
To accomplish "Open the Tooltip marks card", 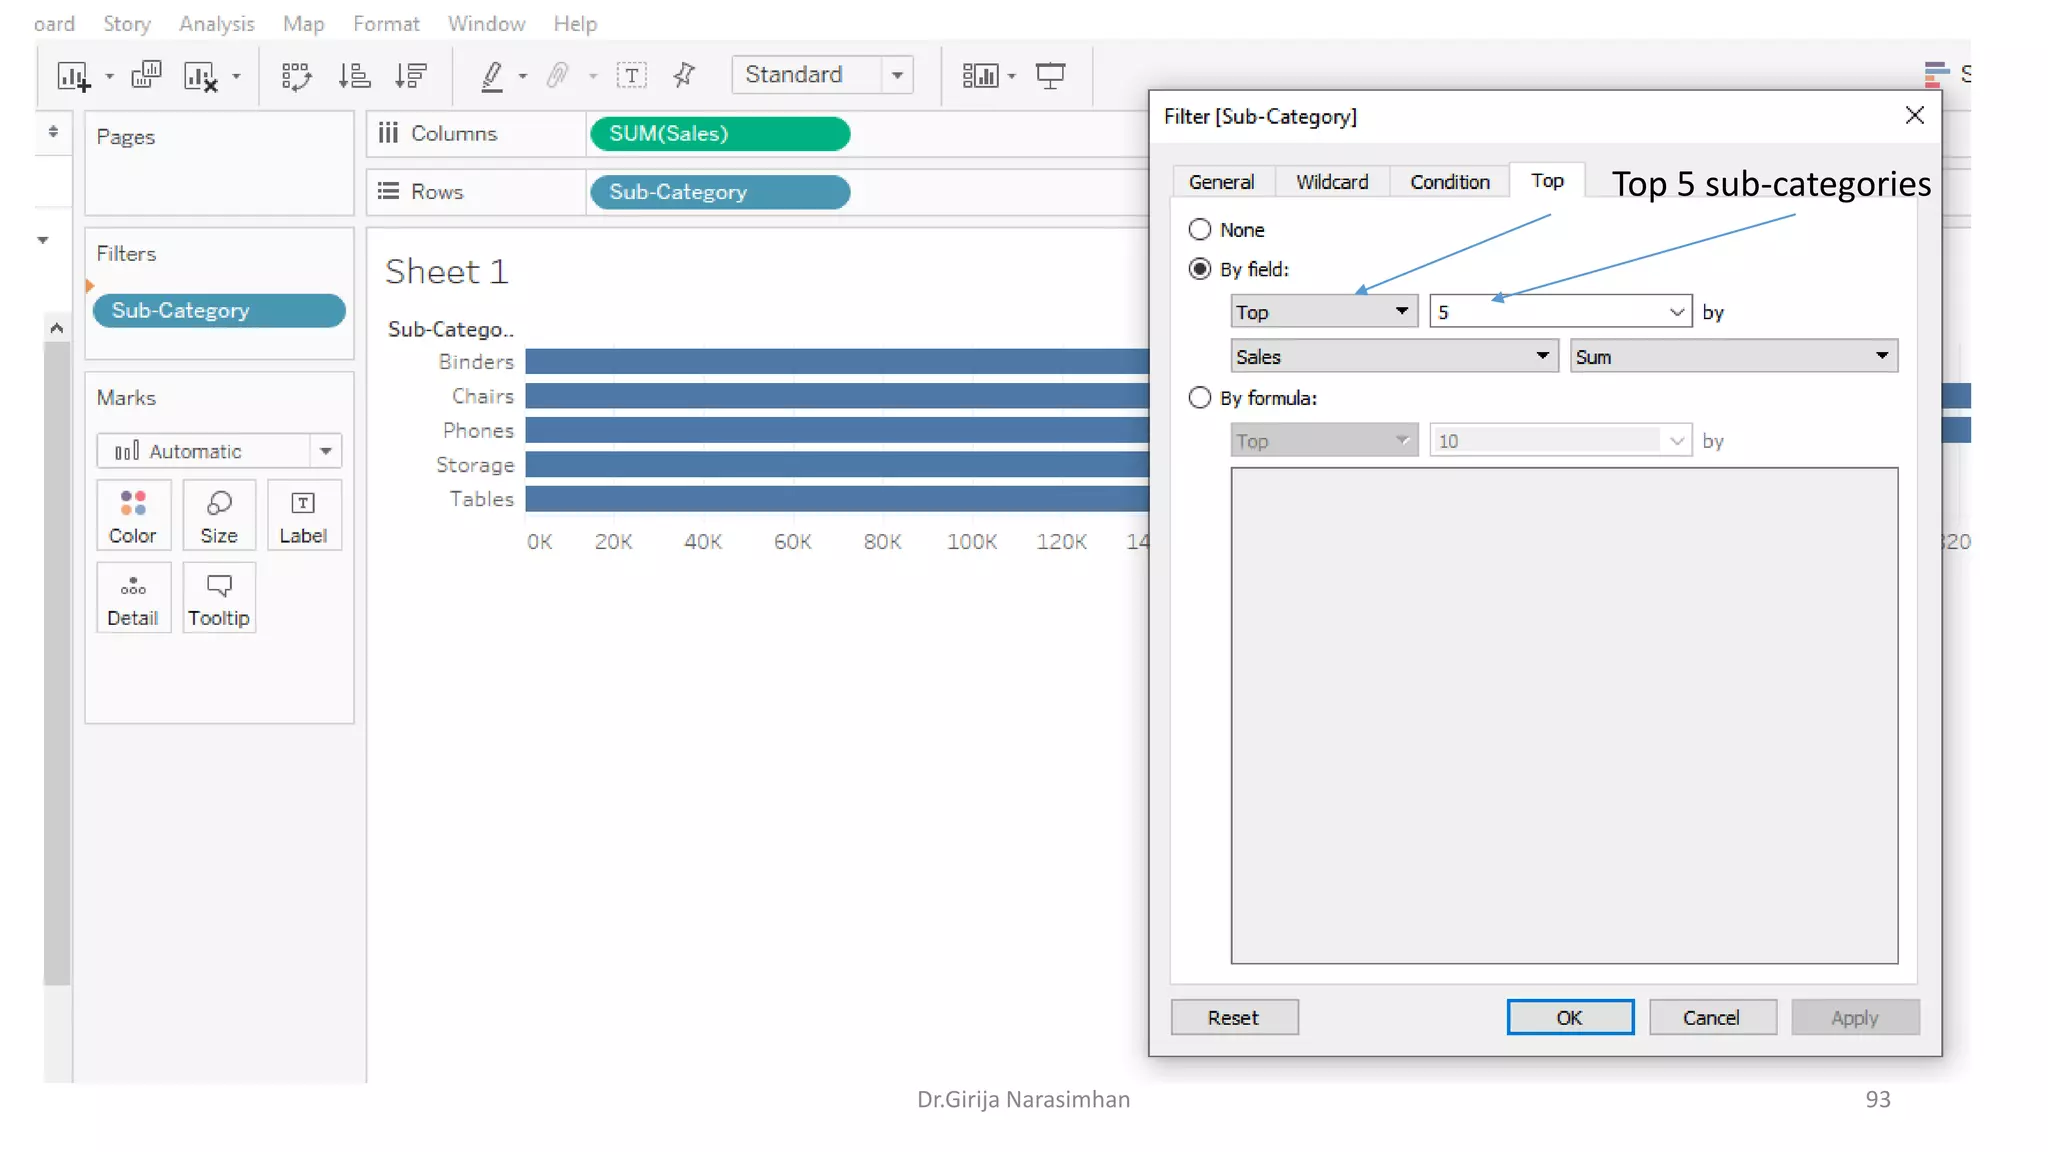I will click(218, 599).
